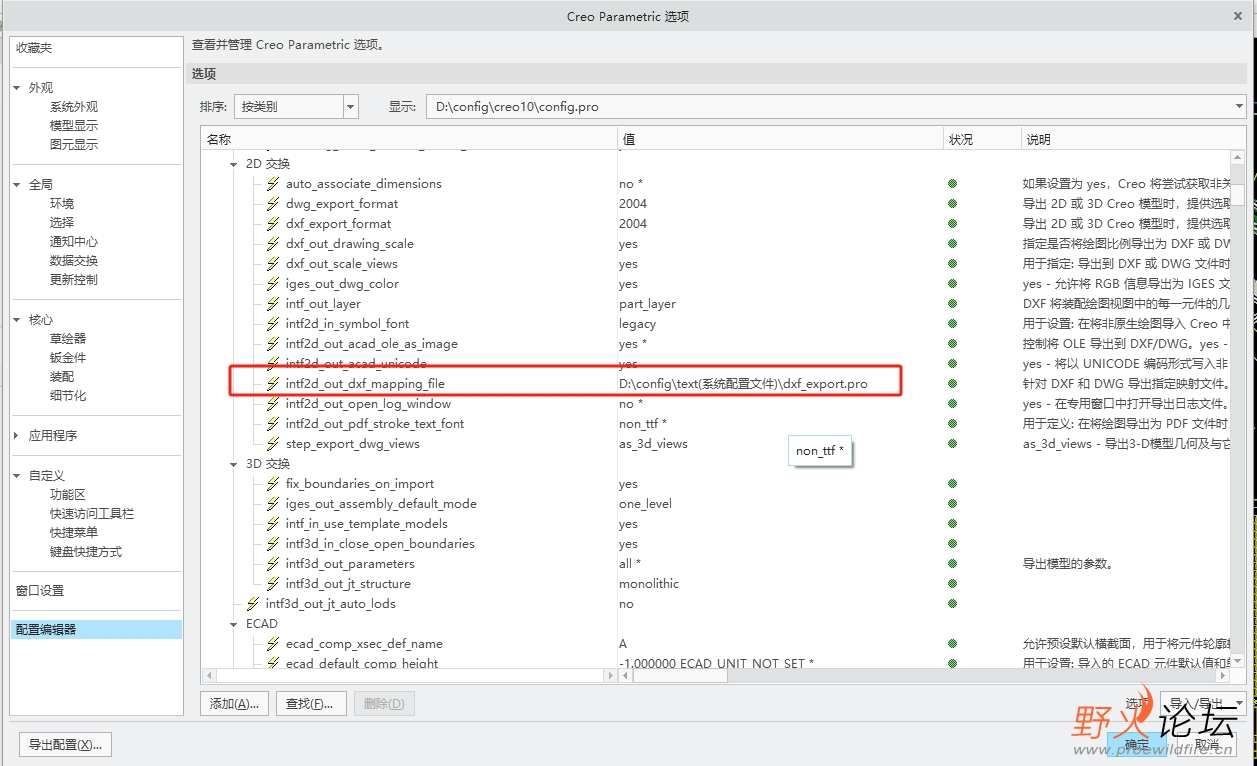Click value legacy of intf2d_in_symbol_font
Image resolution: width=1257 pixels, height=766 pixels.
637,324
